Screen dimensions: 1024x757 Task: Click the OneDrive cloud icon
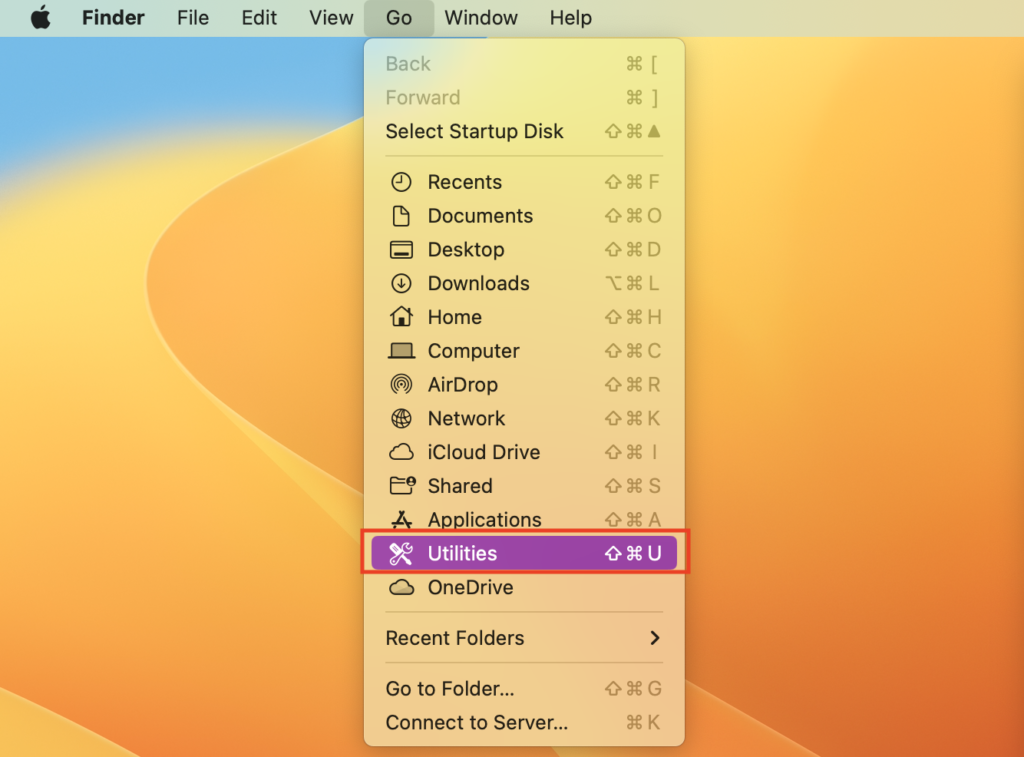401,588
